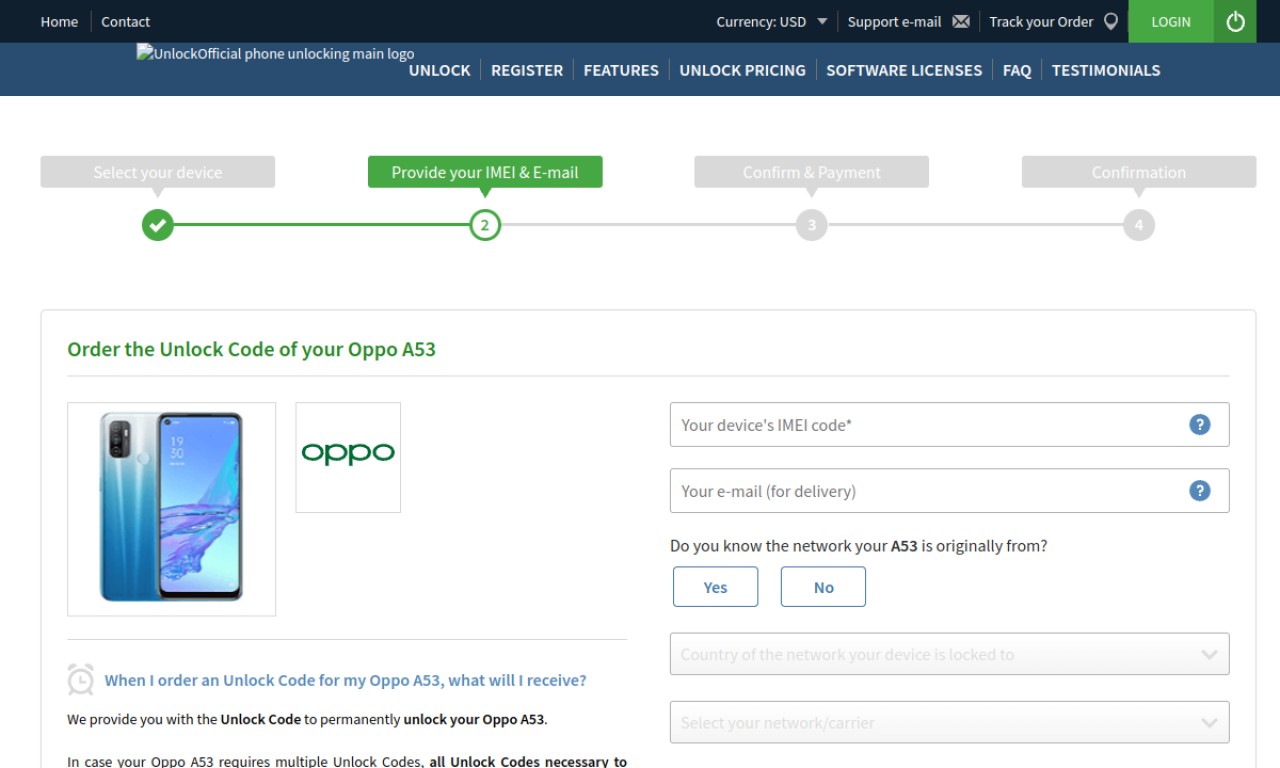Open the UNLOCK PRICING menu item
The width and height of the screenshot is (1280, 768).
(742, 70)
